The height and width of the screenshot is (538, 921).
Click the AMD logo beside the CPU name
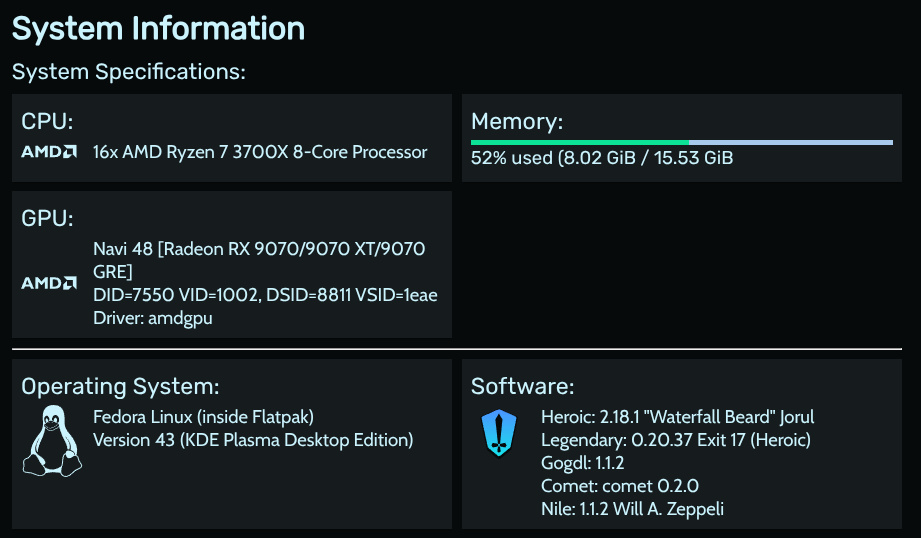click(49, 152)
